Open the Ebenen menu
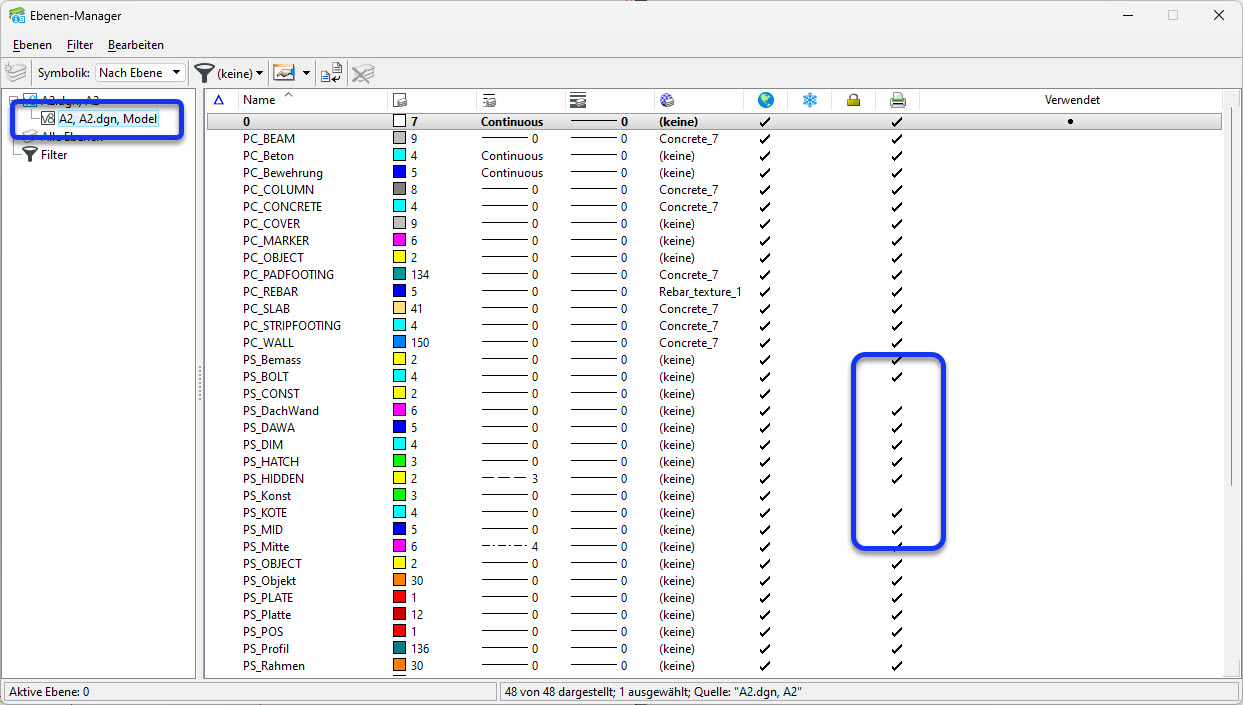Viewport: 1243px width, 705px height. coord(32,45)
